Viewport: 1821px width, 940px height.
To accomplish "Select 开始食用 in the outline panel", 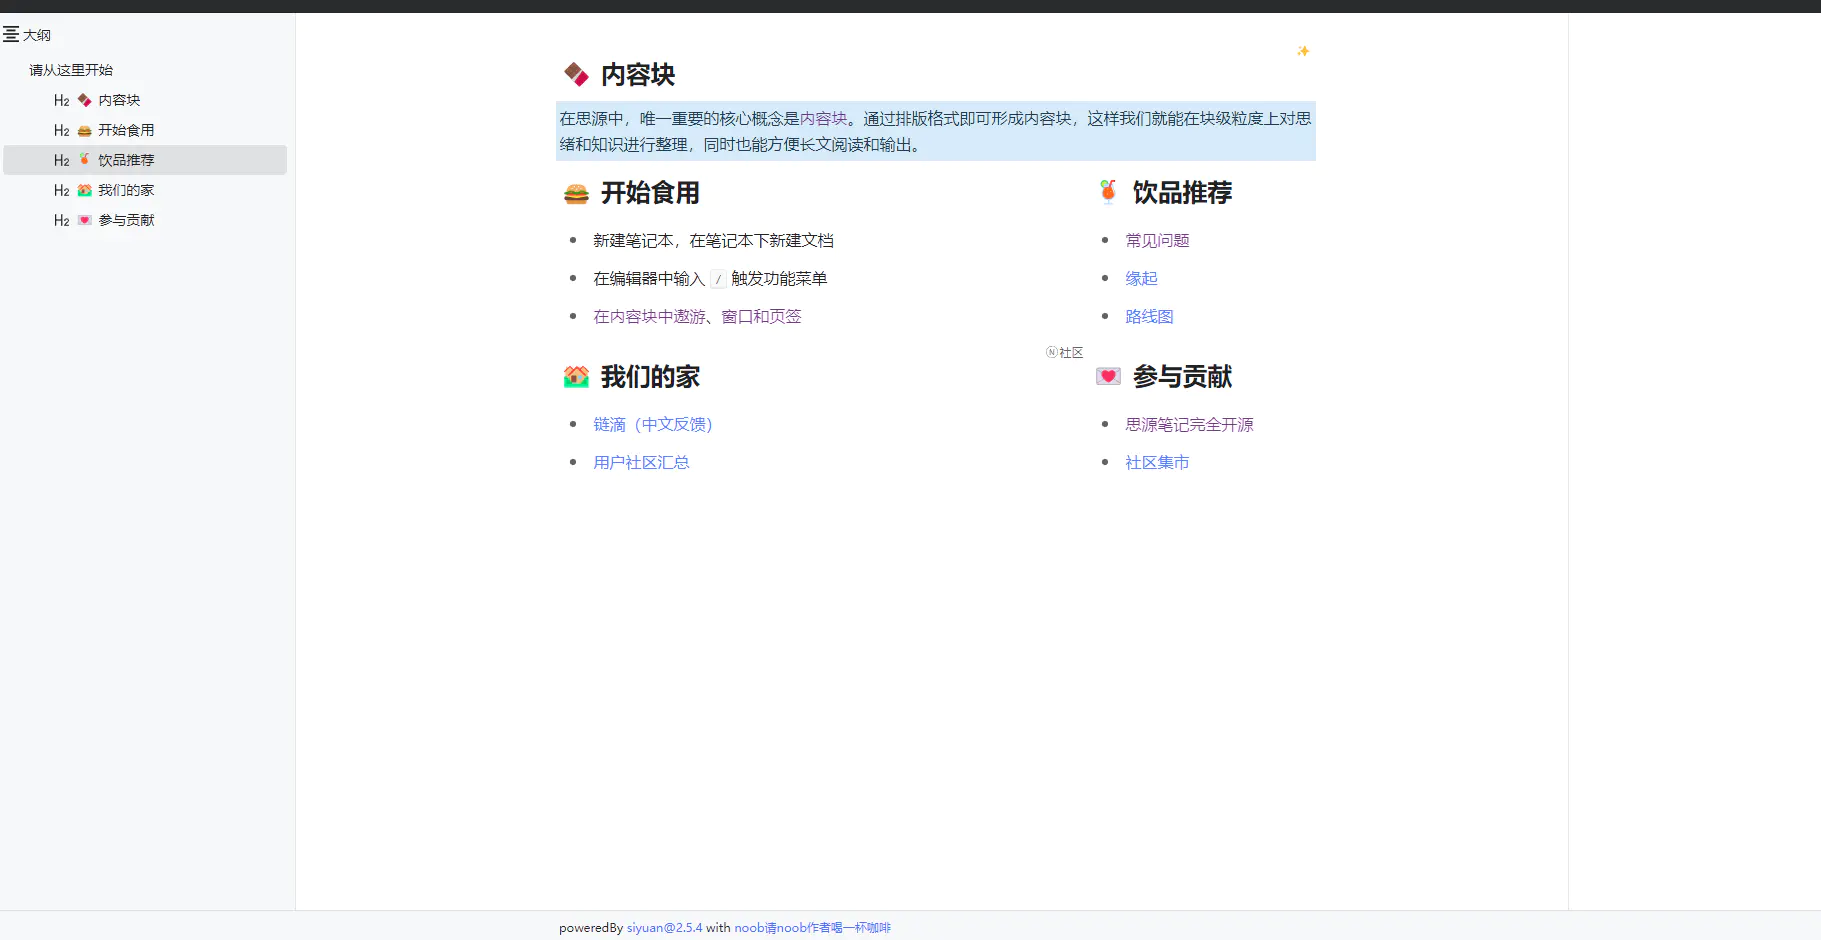I will [x=125, y=130].
